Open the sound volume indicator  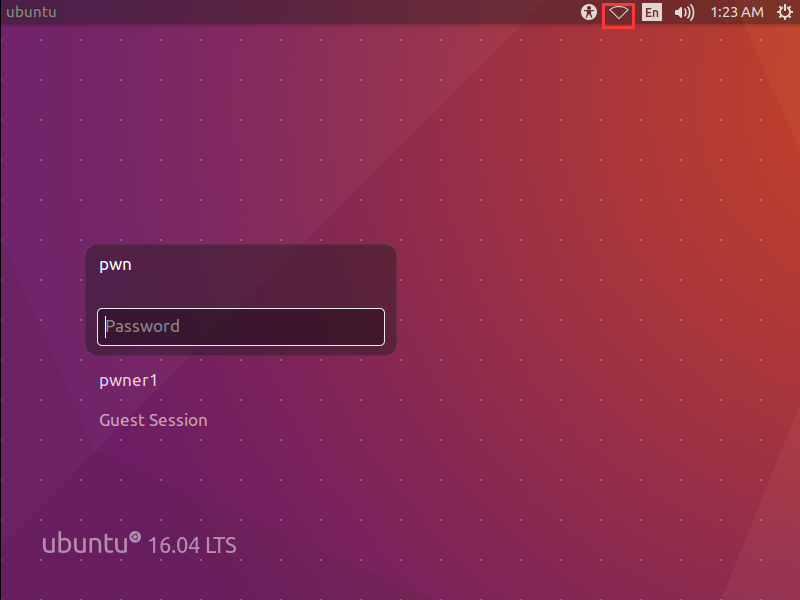click(x=684, y=12)
